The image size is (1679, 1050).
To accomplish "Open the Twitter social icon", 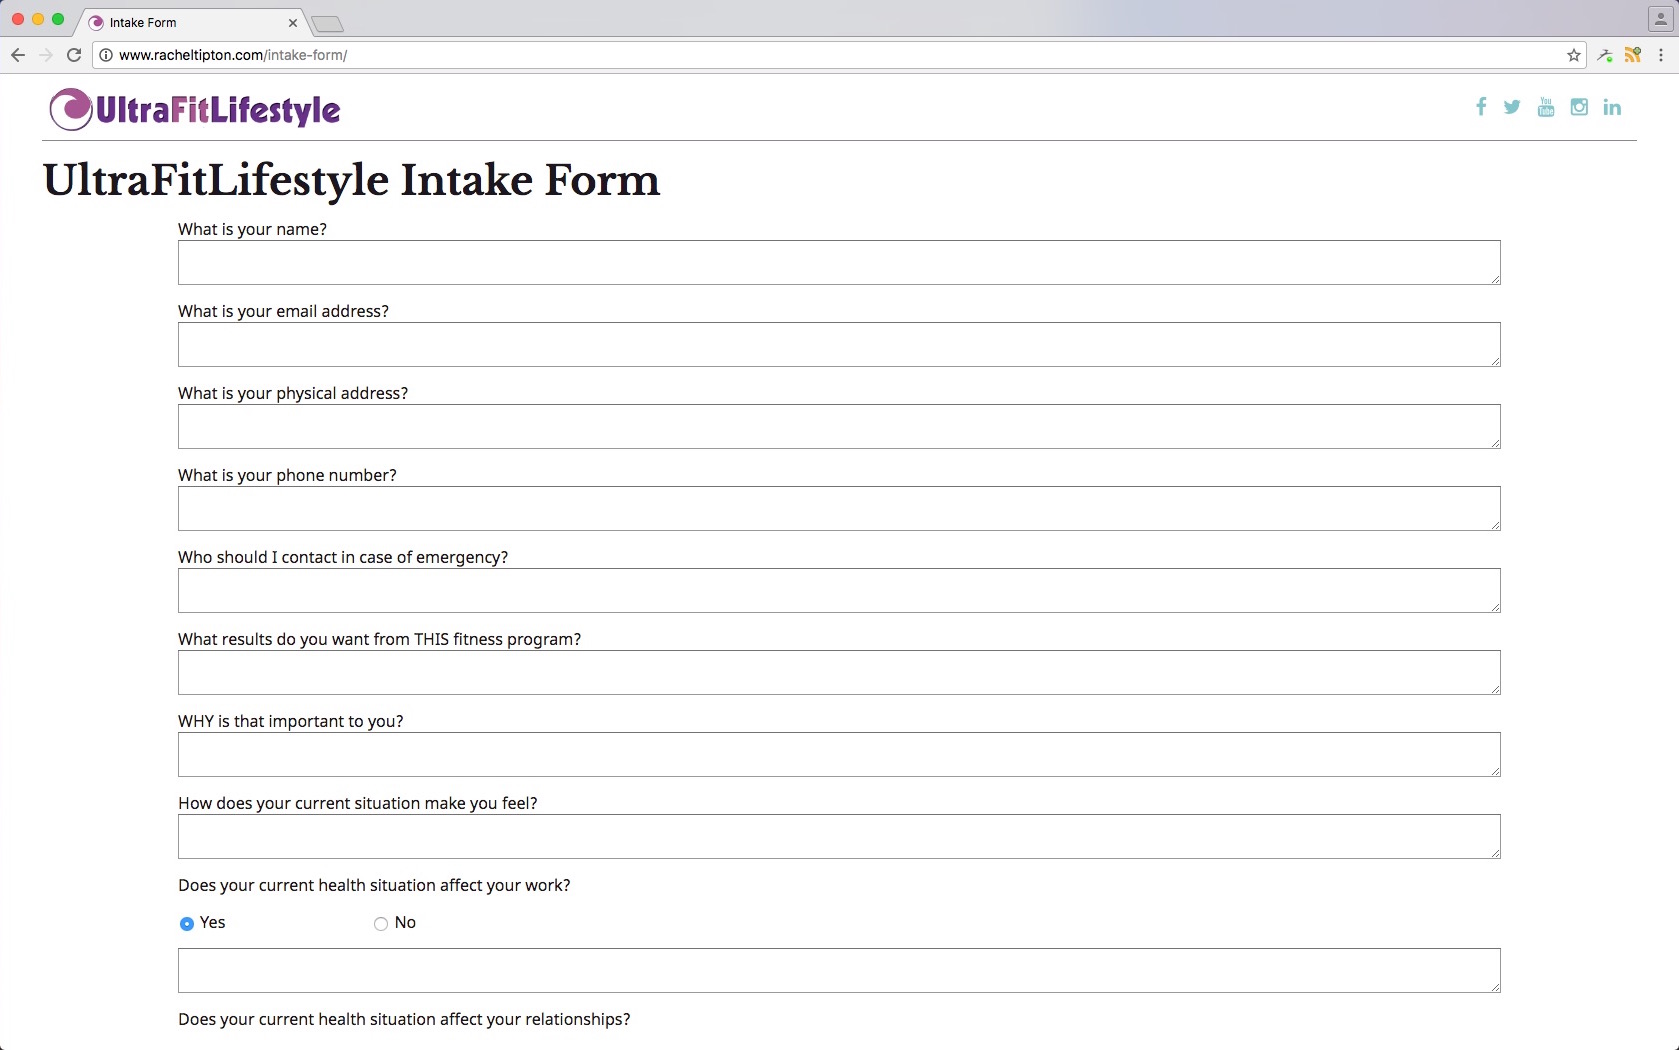I will (x=1512, y=107).
